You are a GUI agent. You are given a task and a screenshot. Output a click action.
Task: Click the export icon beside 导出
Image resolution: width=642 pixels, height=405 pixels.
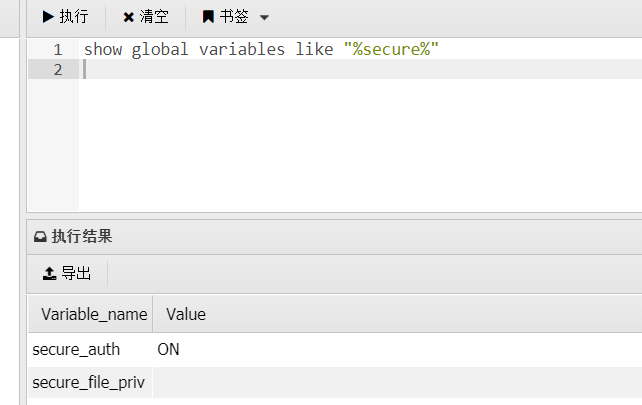coord(49,273)
